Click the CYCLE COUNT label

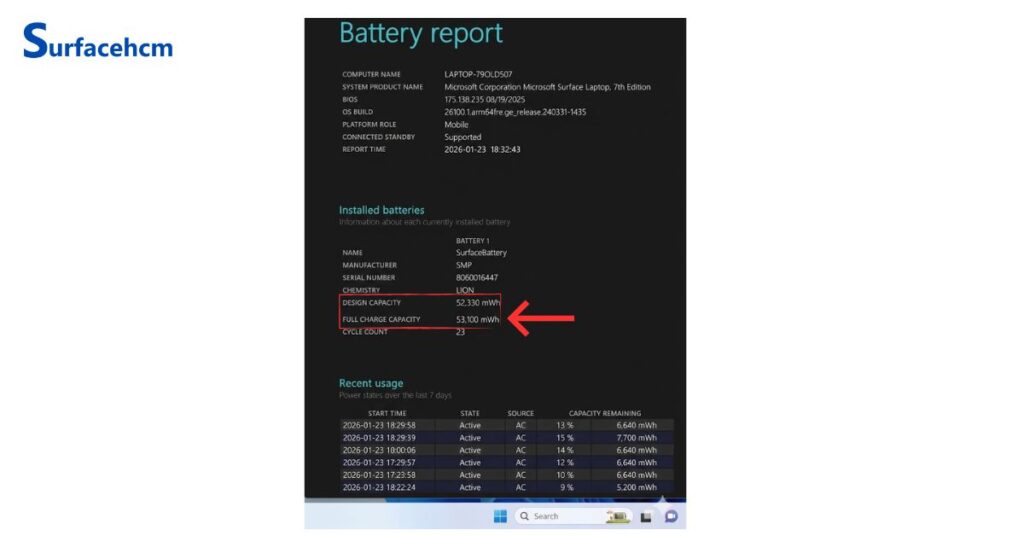pos(365,332)
